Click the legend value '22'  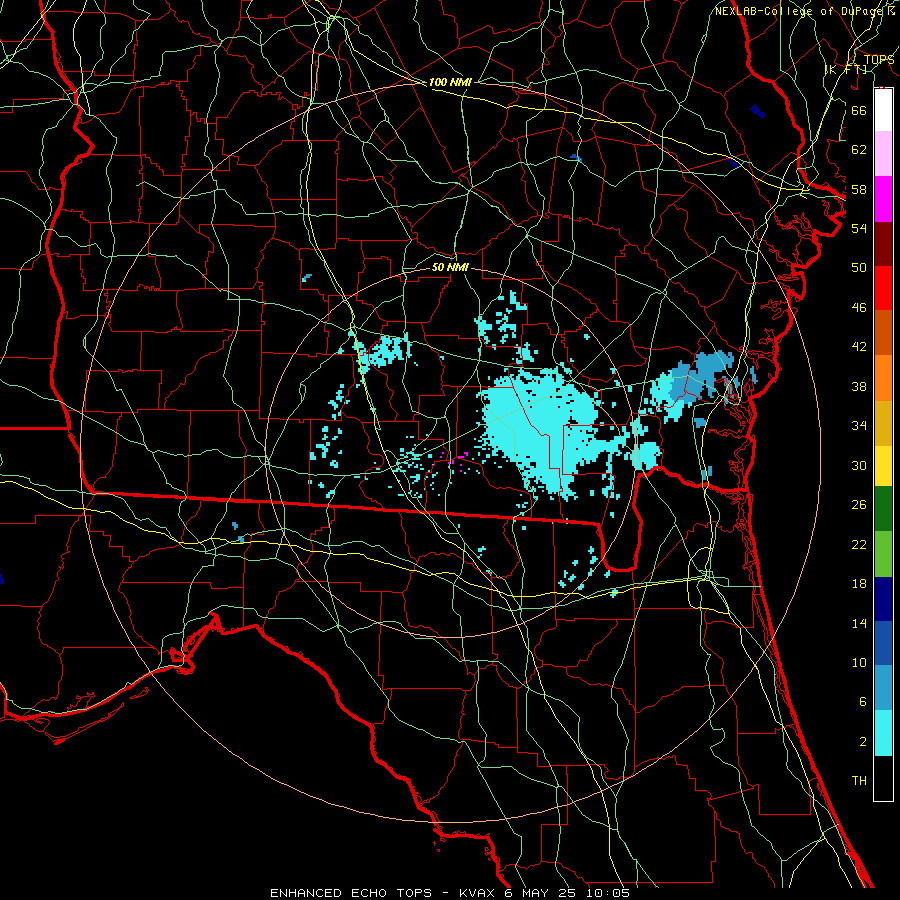coord(859,544)
